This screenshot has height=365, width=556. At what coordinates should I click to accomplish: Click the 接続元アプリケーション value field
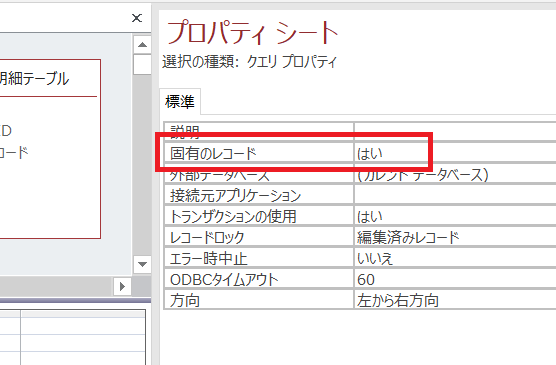pyautogui.click(x=455, y=195)
